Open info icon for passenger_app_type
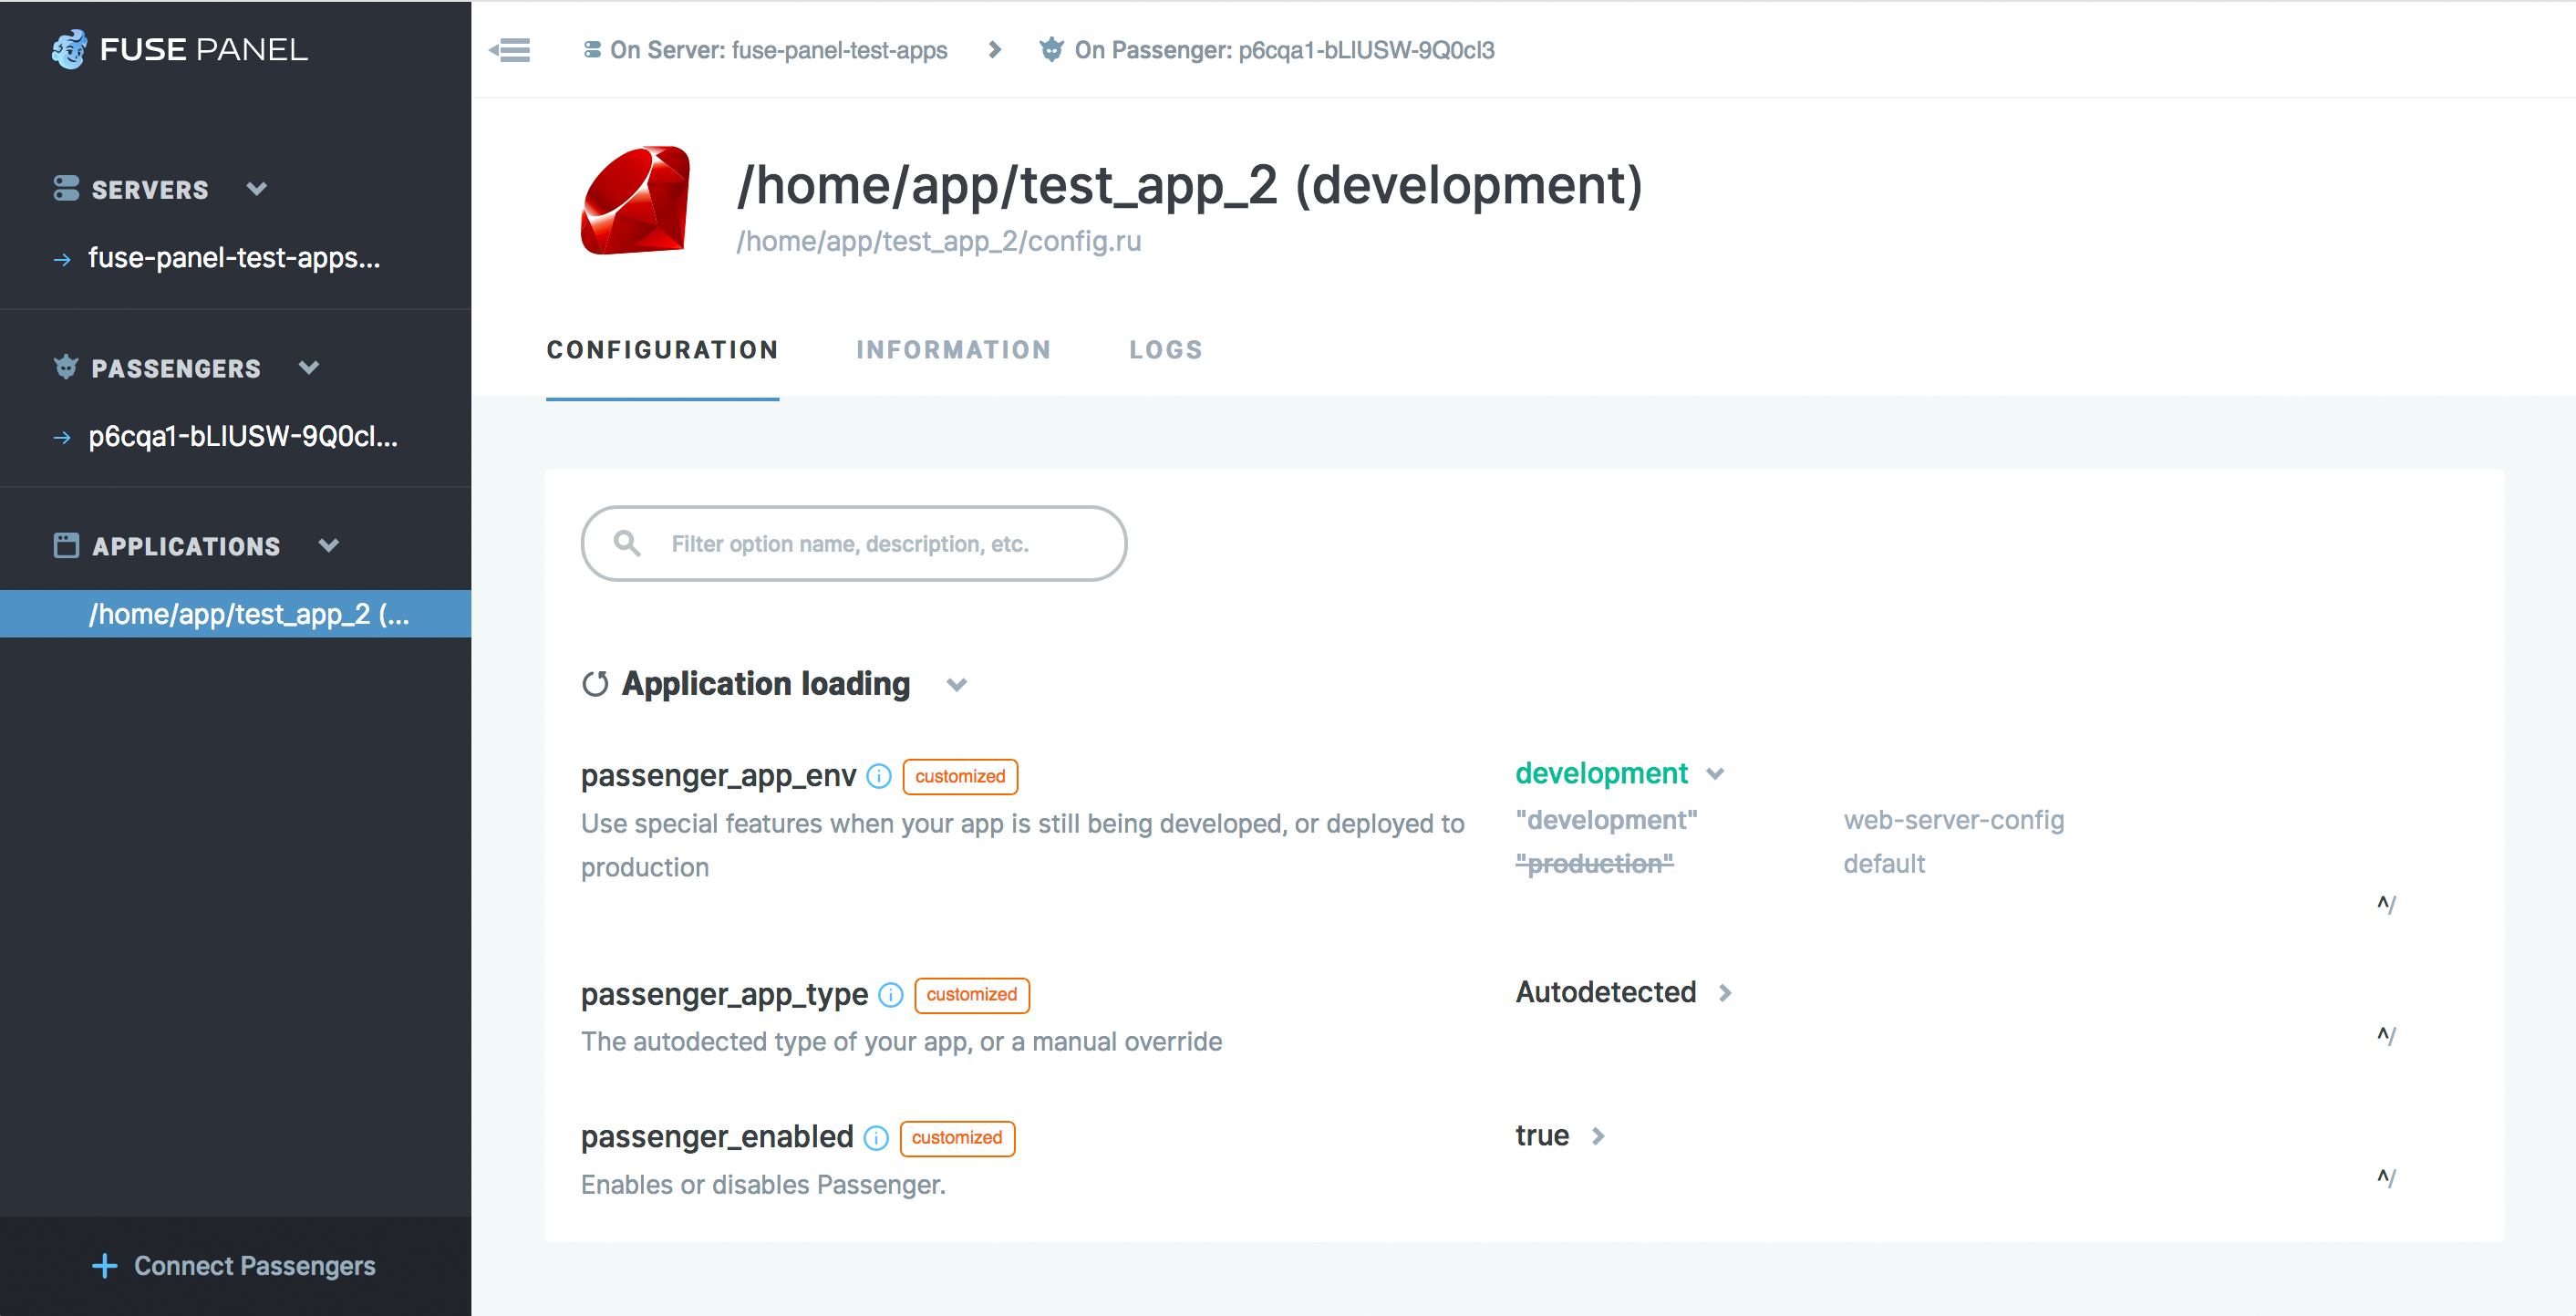The height and width of the screenshot is (1316, 2576). [x=890, y=995]
